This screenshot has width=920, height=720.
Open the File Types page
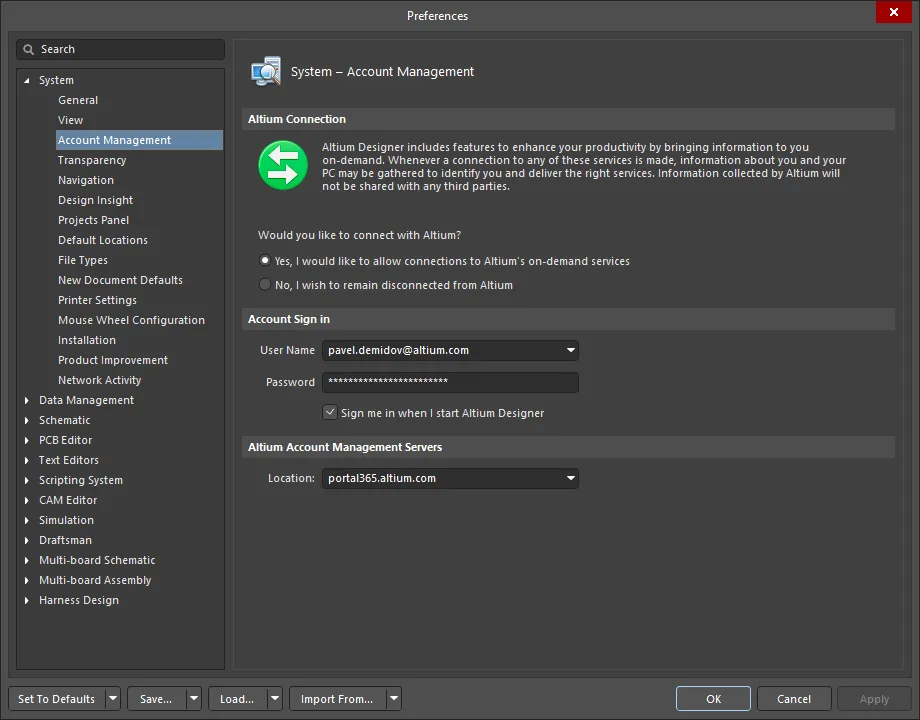[x=83, y=260]
